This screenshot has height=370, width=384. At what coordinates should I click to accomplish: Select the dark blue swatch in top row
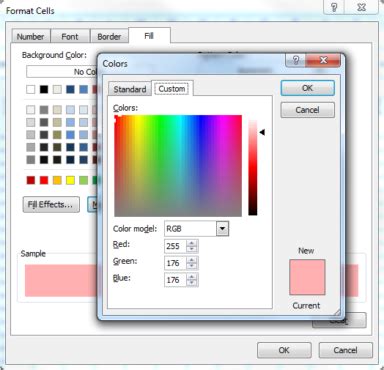pyautogui.click(x=70, y=89)
